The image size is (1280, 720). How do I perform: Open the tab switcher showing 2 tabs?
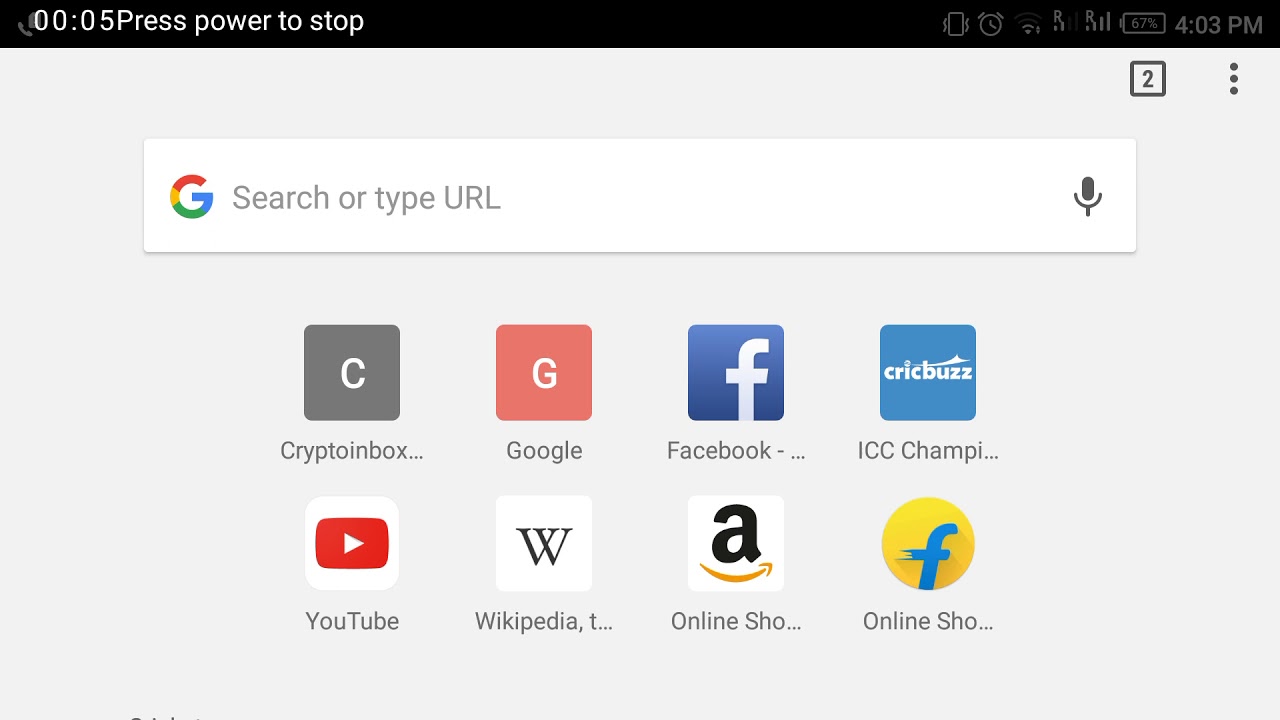pyautogui.click(x=1148, y=79)
